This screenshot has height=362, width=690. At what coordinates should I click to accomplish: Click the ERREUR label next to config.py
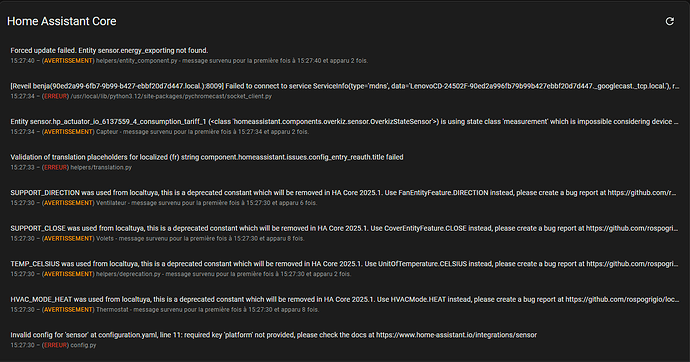coord(56,345)
